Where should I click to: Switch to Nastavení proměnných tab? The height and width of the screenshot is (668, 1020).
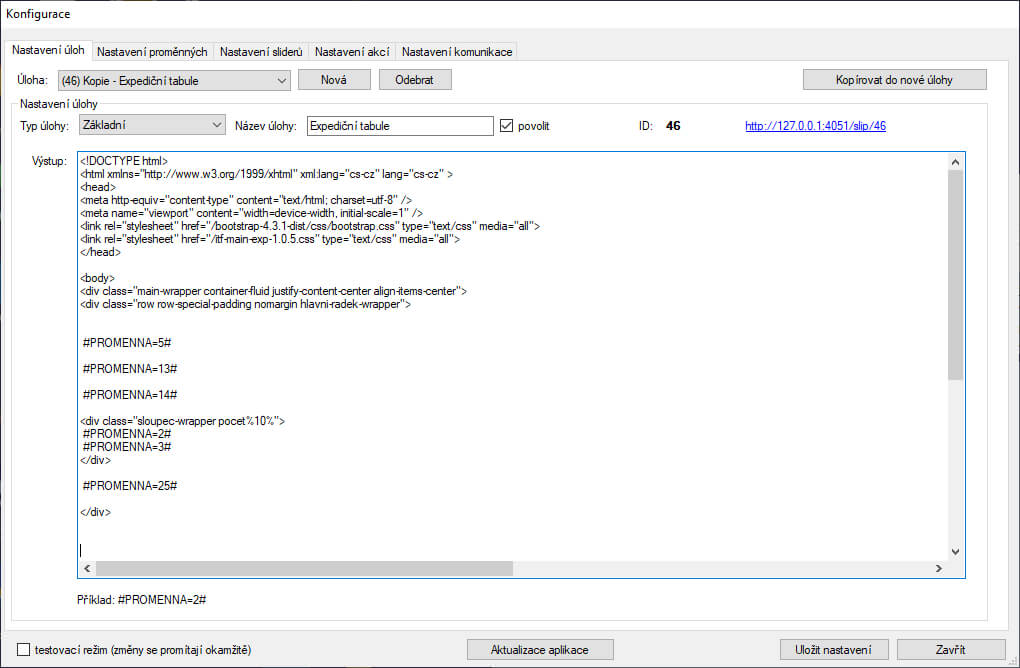152,51
